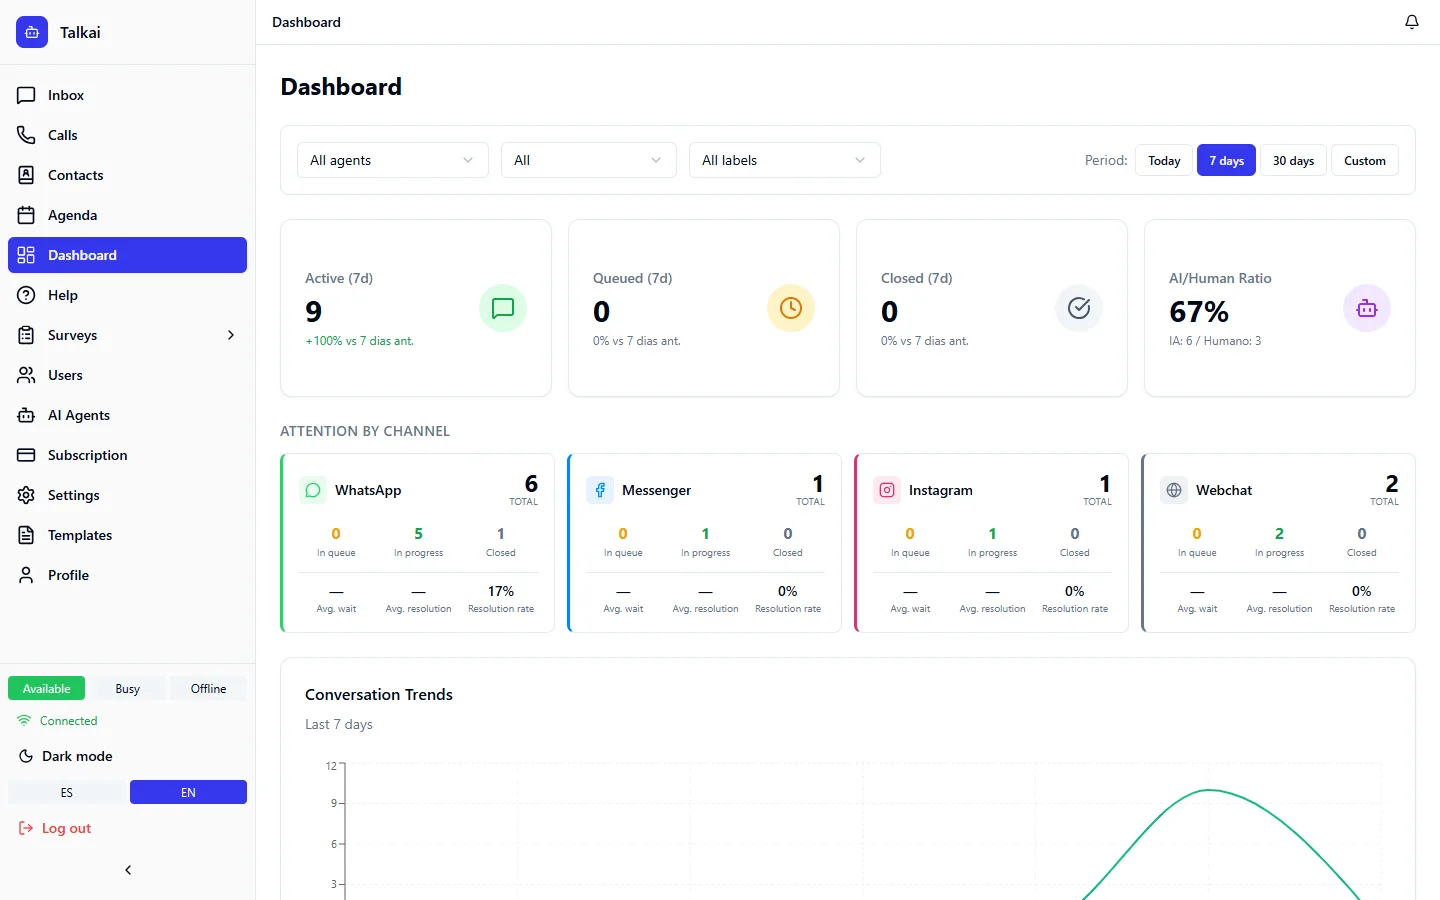Click Dashboard breadcrumb in top bar
Screen dimensions: 1440x900
(x=306, y=22)
